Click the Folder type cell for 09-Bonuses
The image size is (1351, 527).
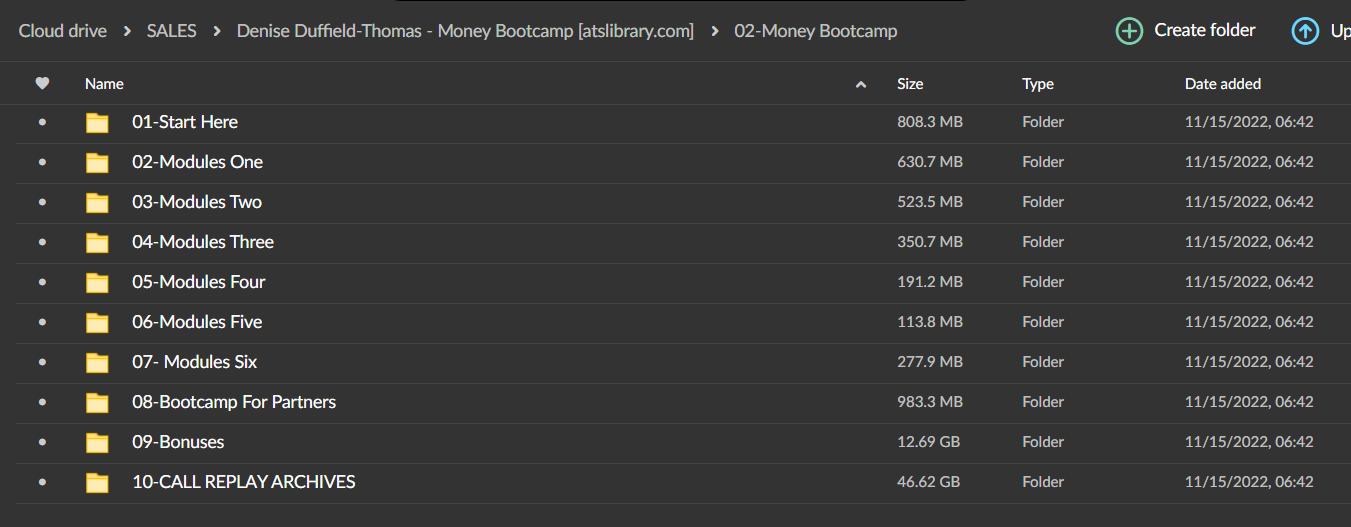coord(1043,442)
